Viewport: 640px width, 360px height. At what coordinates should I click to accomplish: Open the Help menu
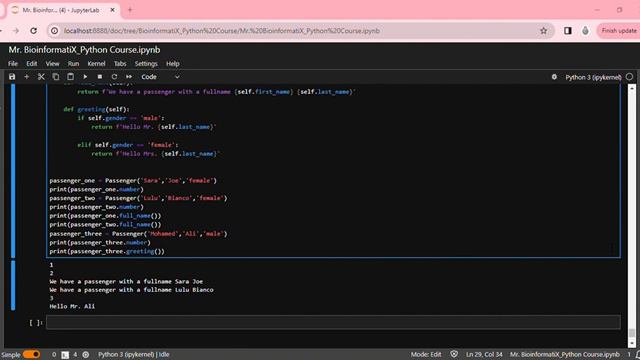click(x=173, y=64)
